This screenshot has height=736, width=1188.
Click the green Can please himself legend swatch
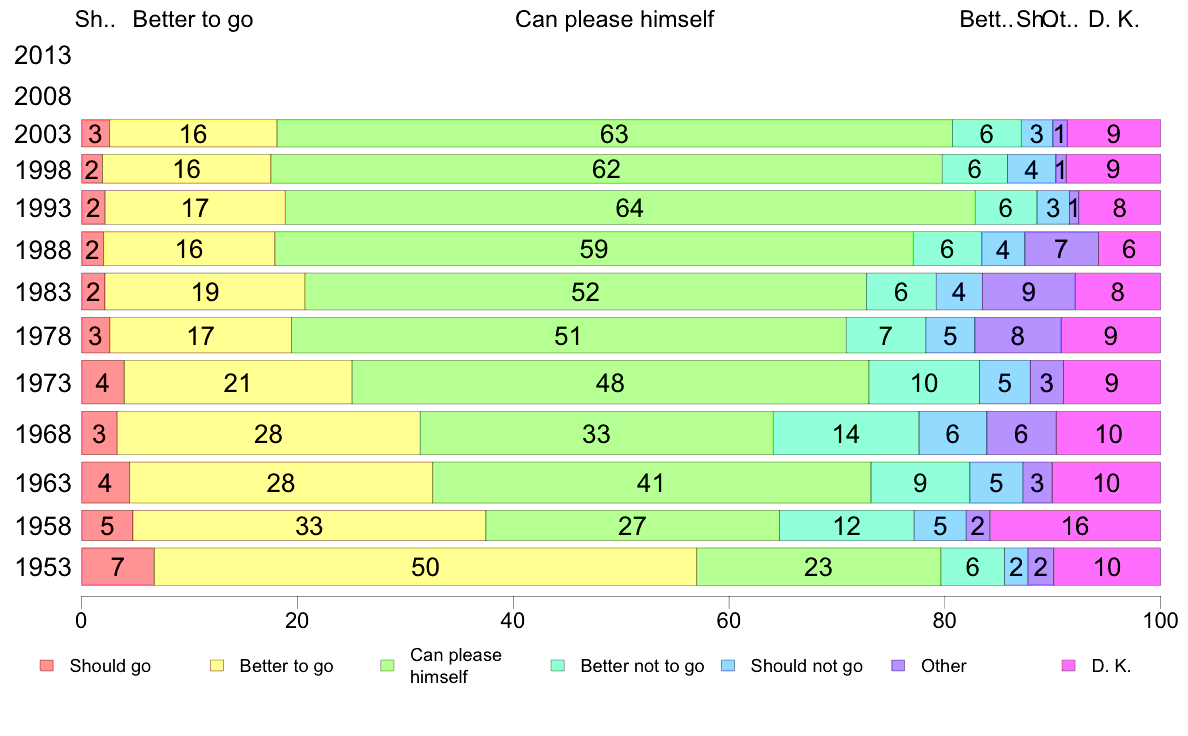(x=387, y=666)
